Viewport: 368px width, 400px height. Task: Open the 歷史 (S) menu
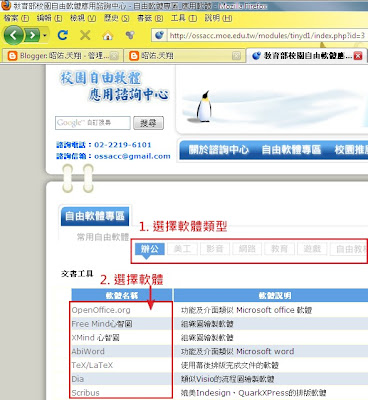click(x=116, y=18)
